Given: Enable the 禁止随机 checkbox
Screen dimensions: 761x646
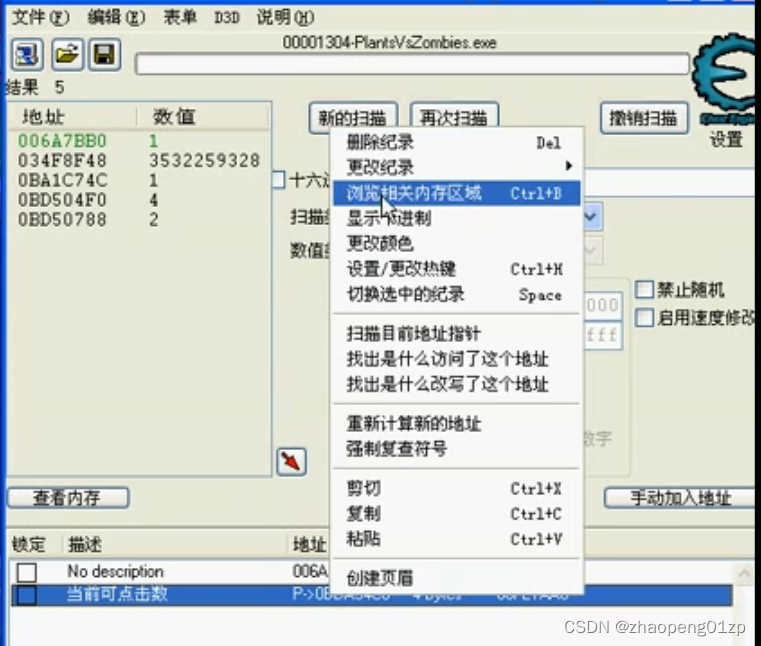Looking at the screenshot, I should (644, 289).
